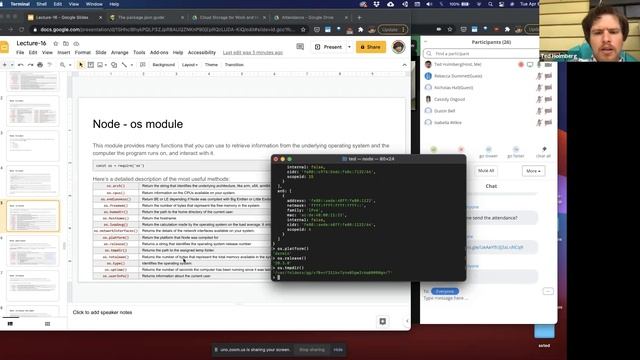Viewport: 640px width, 360px height.
Task: Switch to grid view icon in filmstrip footer
Action: point(47,324)
